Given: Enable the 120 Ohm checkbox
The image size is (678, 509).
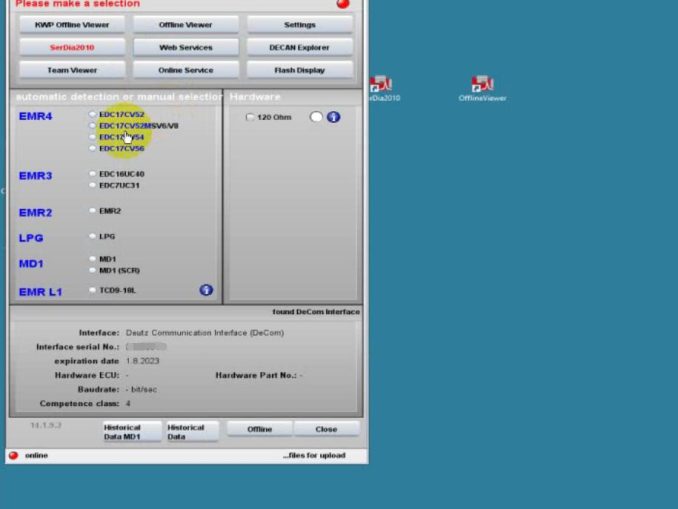Looking at the screenshot, I should [250, 117].
